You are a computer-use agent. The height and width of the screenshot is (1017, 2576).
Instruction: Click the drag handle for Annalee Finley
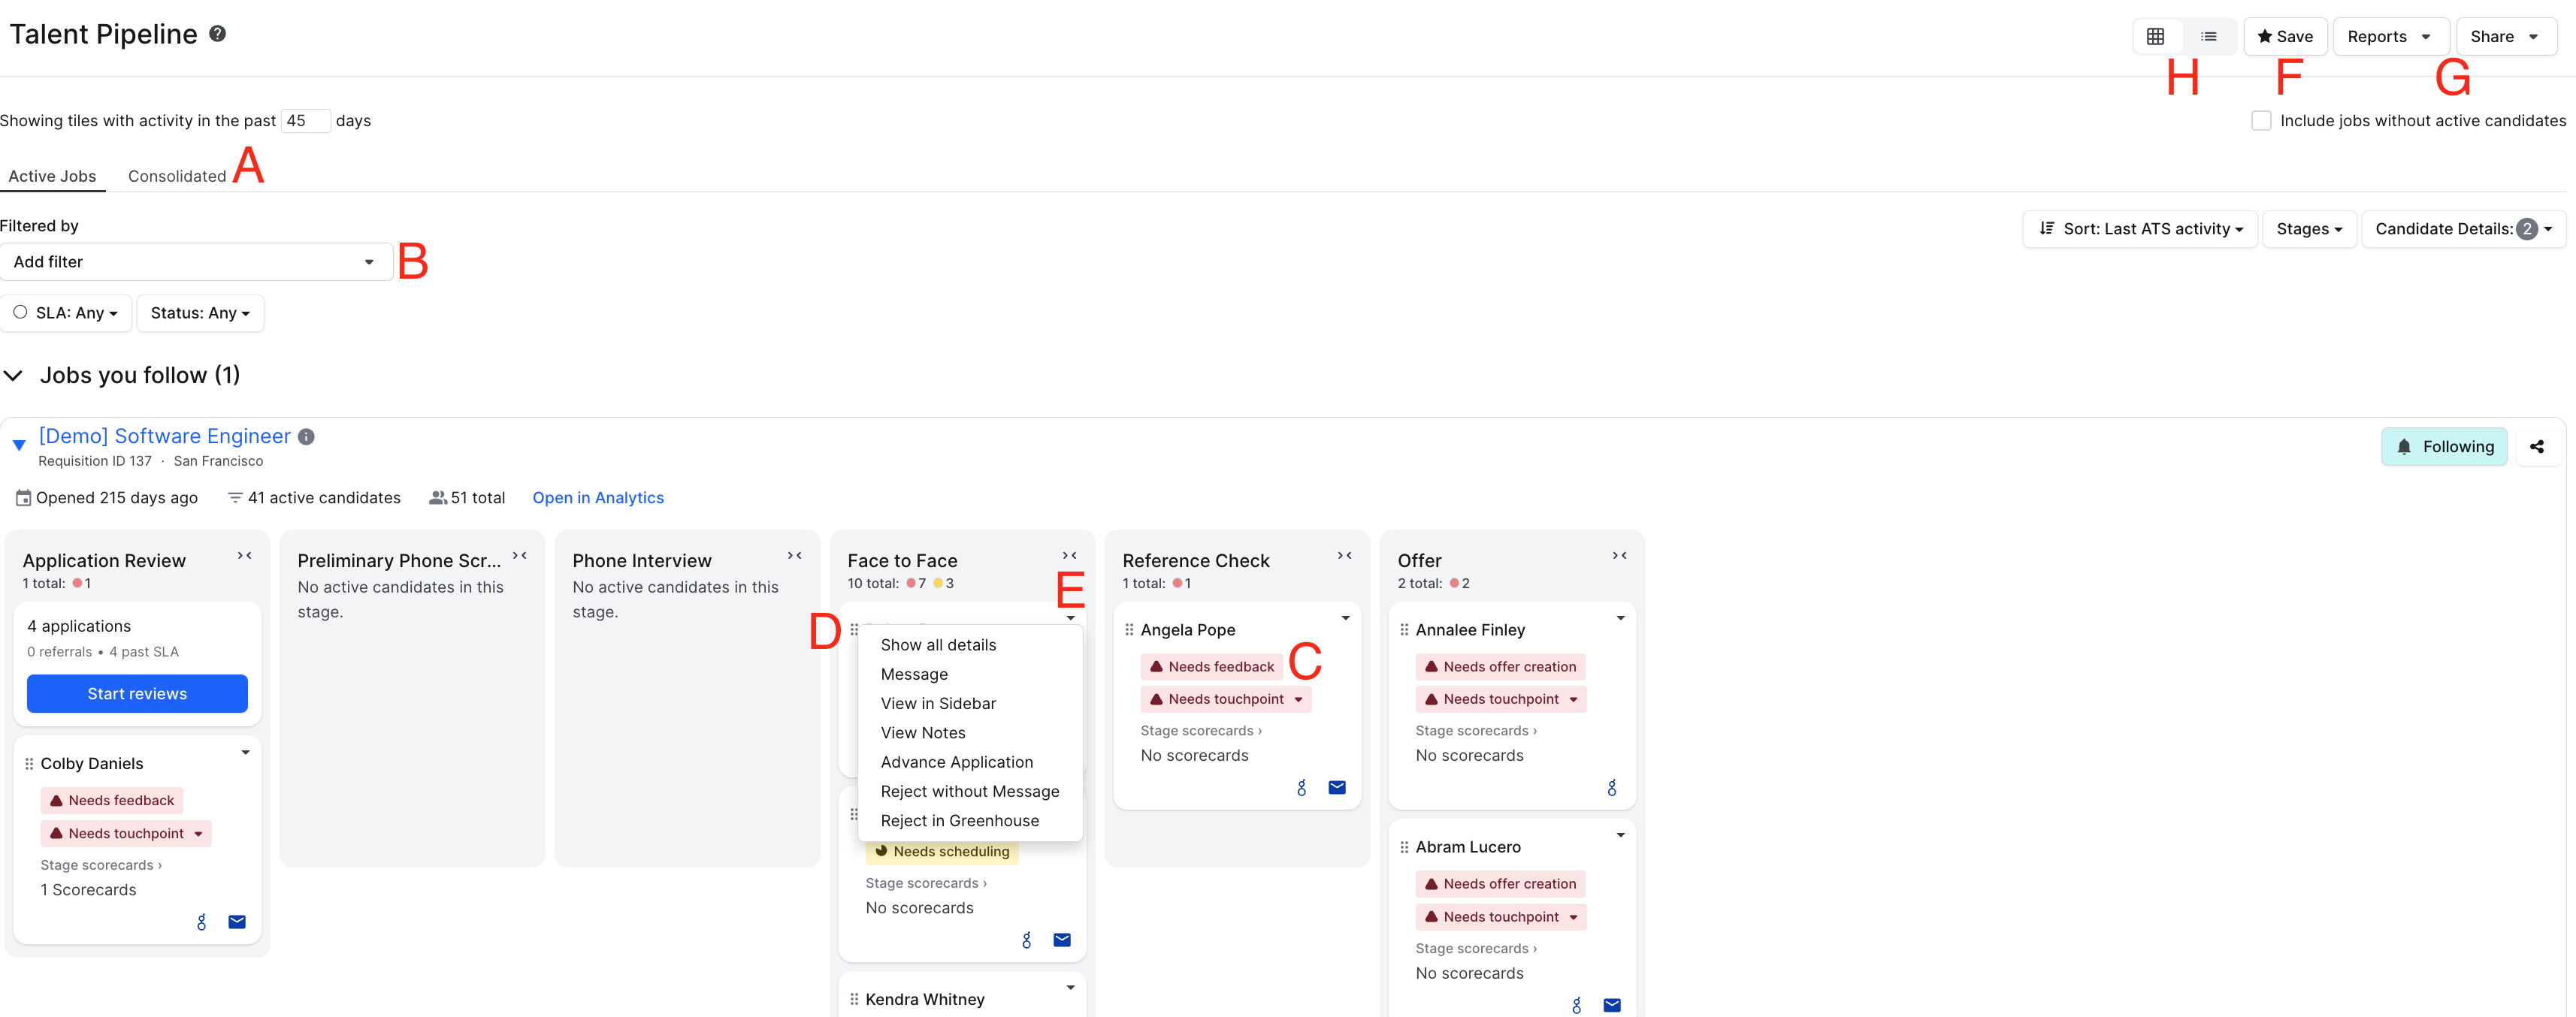1404,630
